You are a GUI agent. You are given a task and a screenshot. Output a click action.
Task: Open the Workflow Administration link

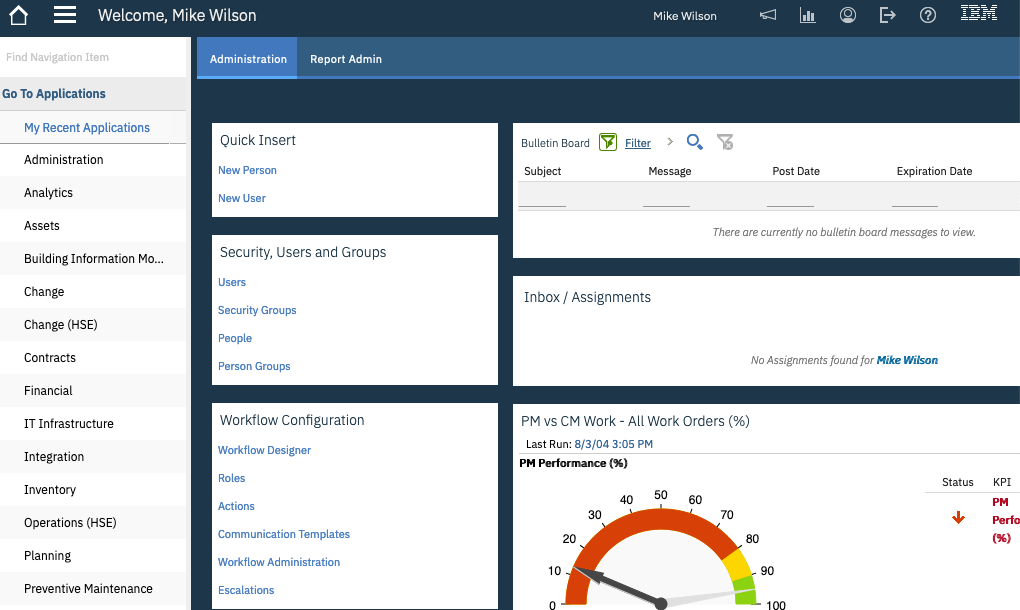click(x=278, y=561)
